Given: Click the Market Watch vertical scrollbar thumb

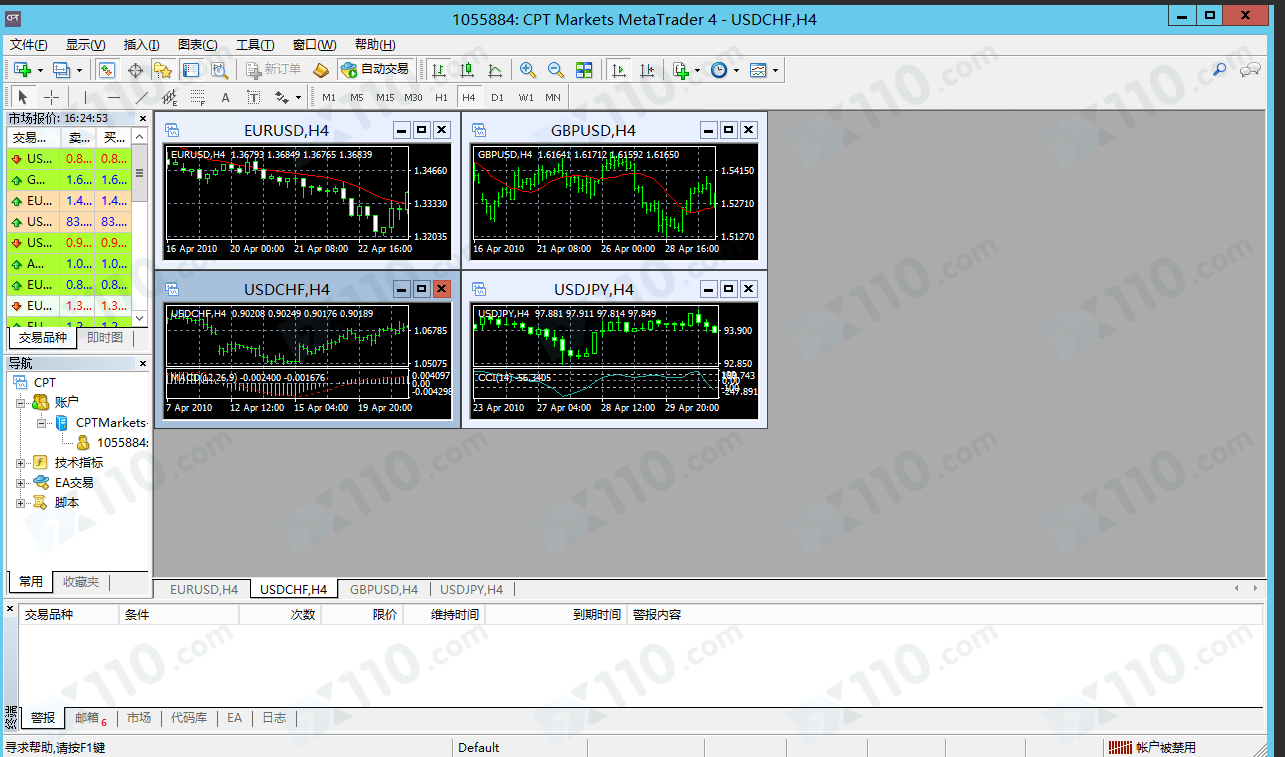Looking at the screenshot, I should (x=140, y=173).
